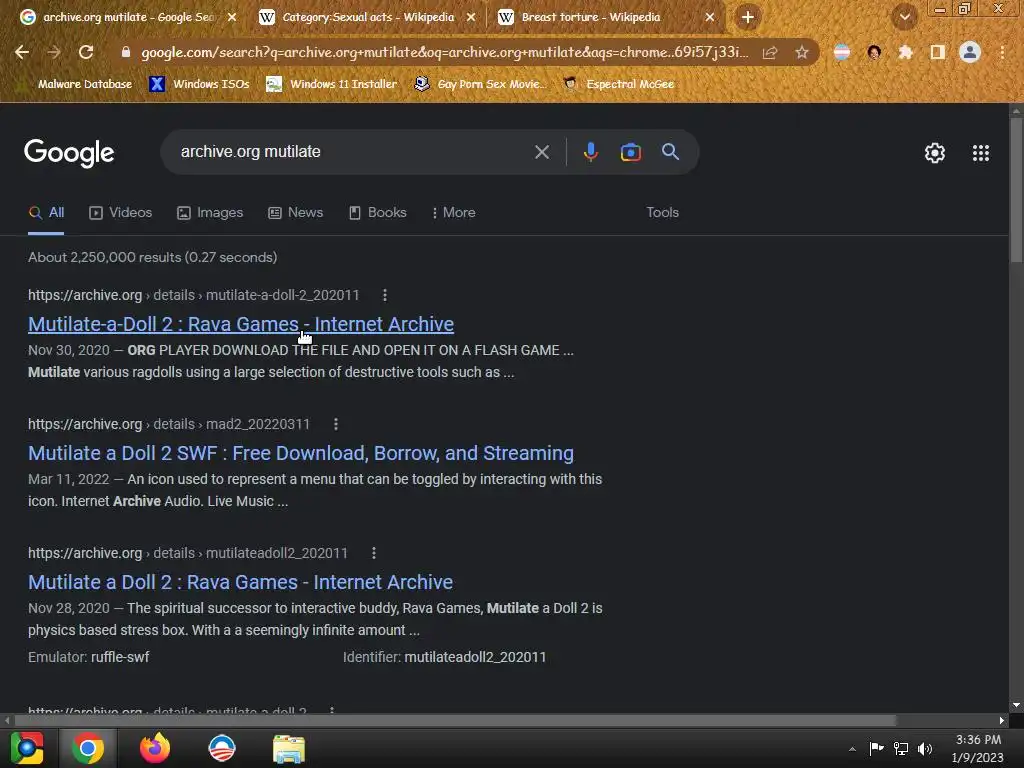1024x768 pixels.
Task: Open the Windows 11 Installer bookmark
Action: pyautogui.click(x=332, y=84)
